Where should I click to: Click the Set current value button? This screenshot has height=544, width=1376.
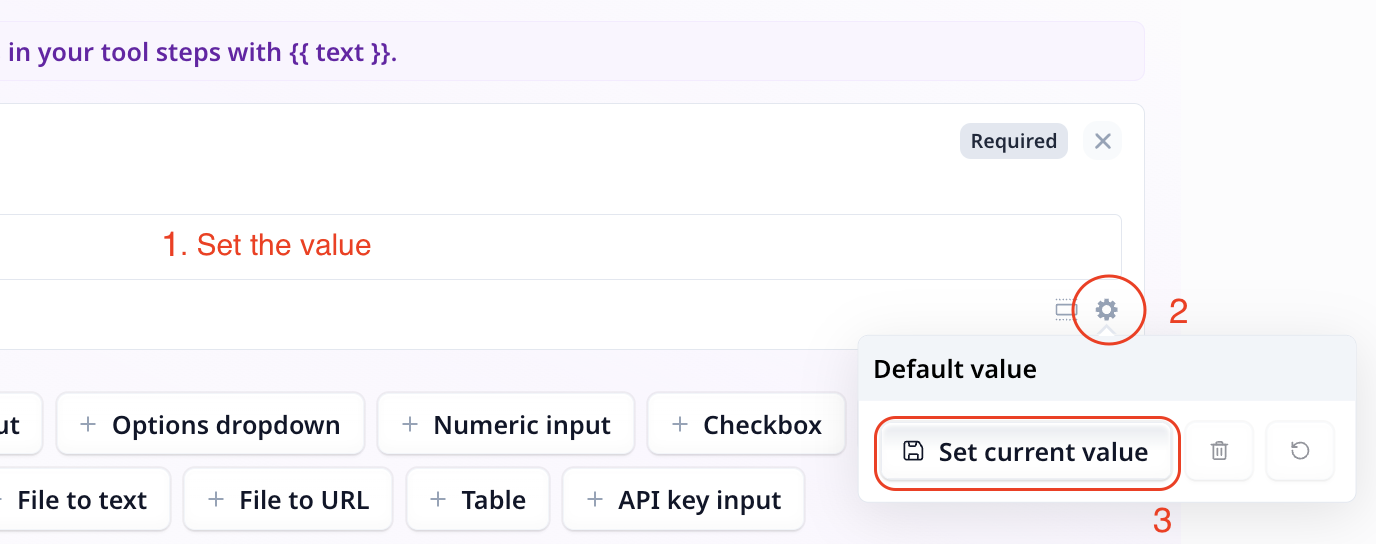(x=1026, y=452)
